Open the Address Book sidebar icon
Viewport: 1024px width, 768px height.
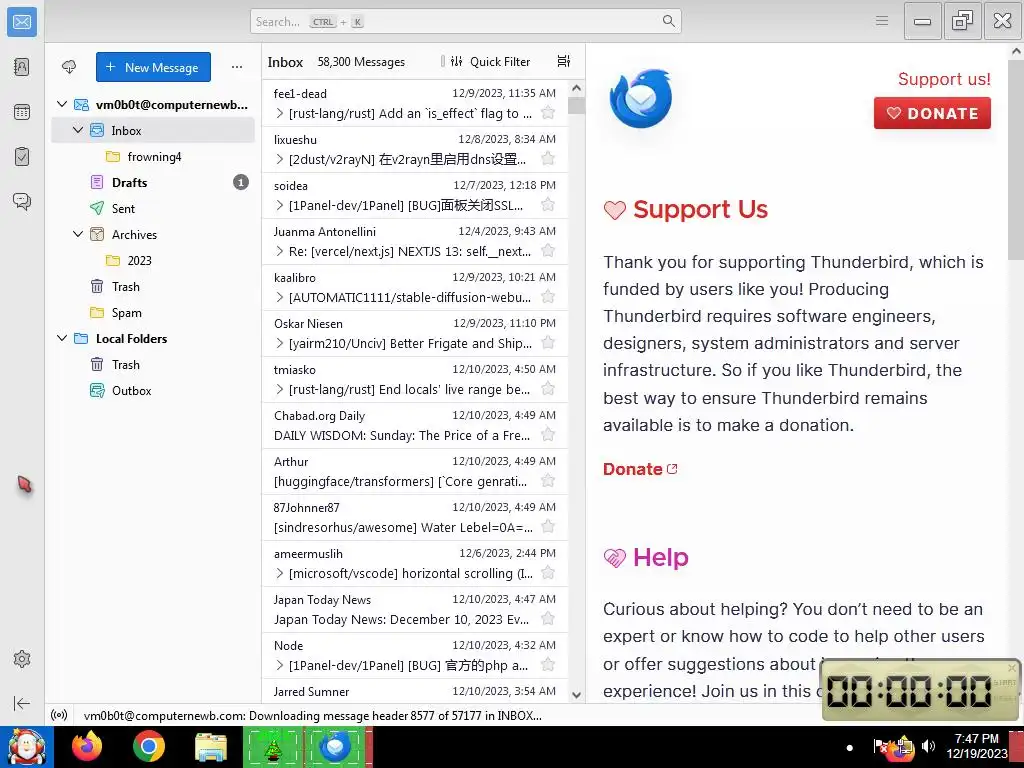(x=22, y=67)
